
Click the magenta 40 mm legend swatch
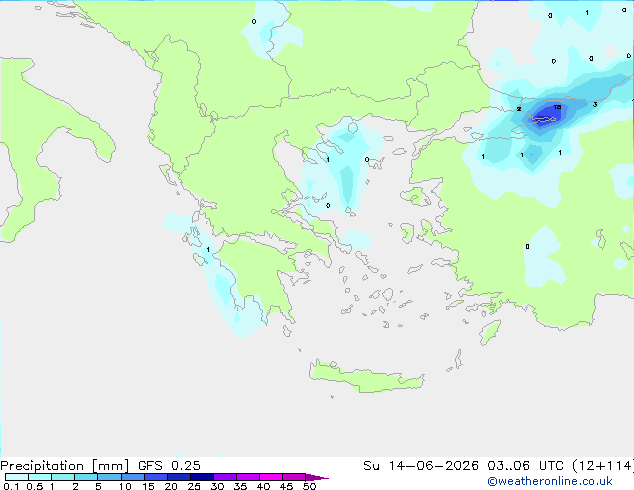[271, 477]
